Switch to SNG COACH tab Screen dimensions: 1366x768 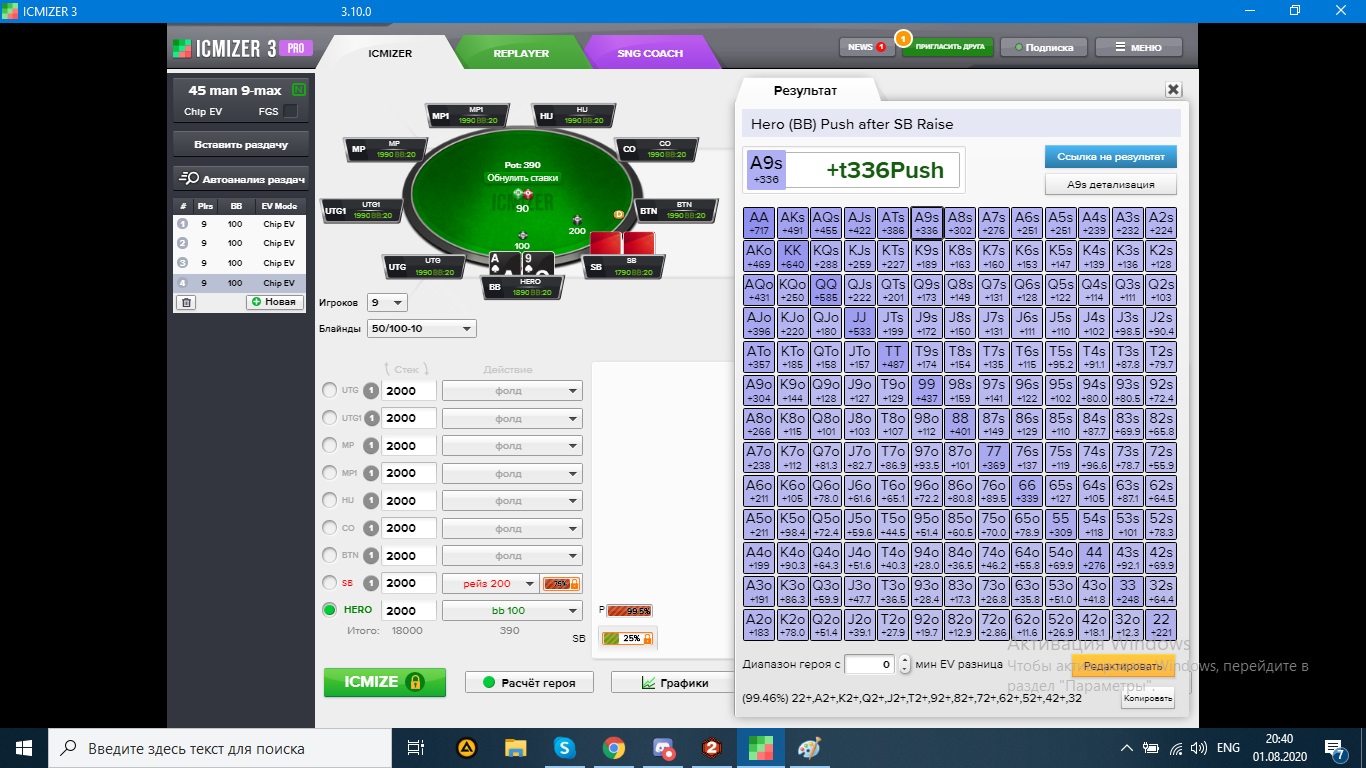point(650,53)
